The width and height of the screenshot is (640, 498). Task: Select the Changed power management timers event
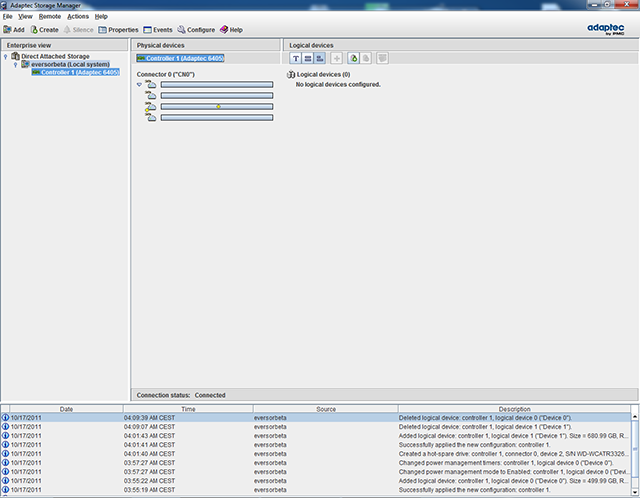pyautogui.click(x=316, y=463)
